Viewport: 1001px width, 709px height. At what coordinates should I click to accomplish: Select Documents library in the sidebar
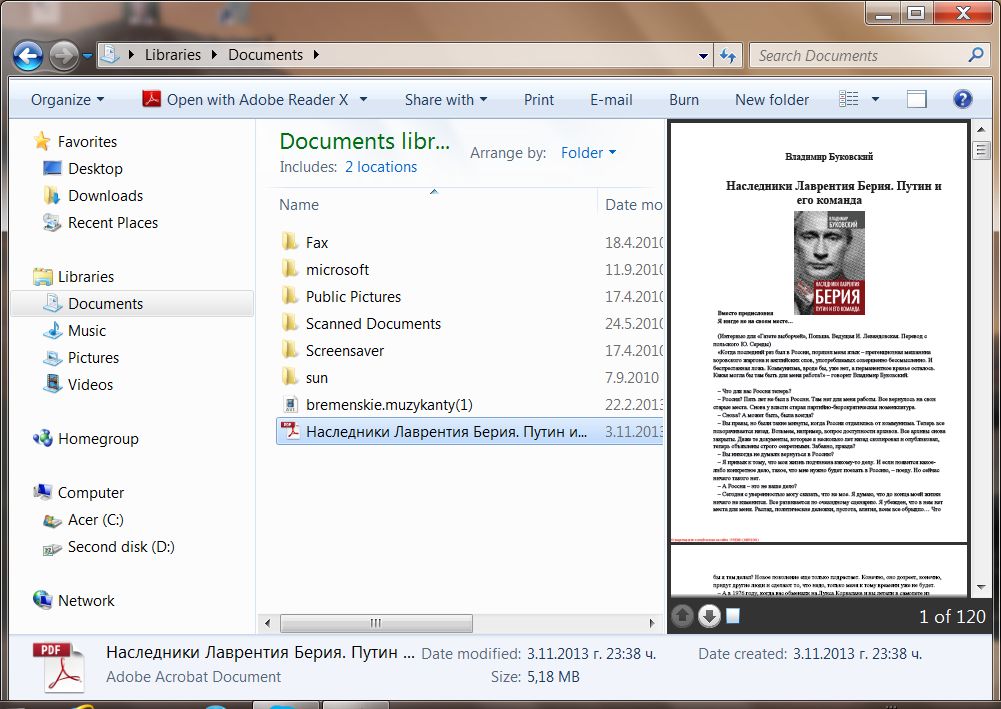click(132, 304)
